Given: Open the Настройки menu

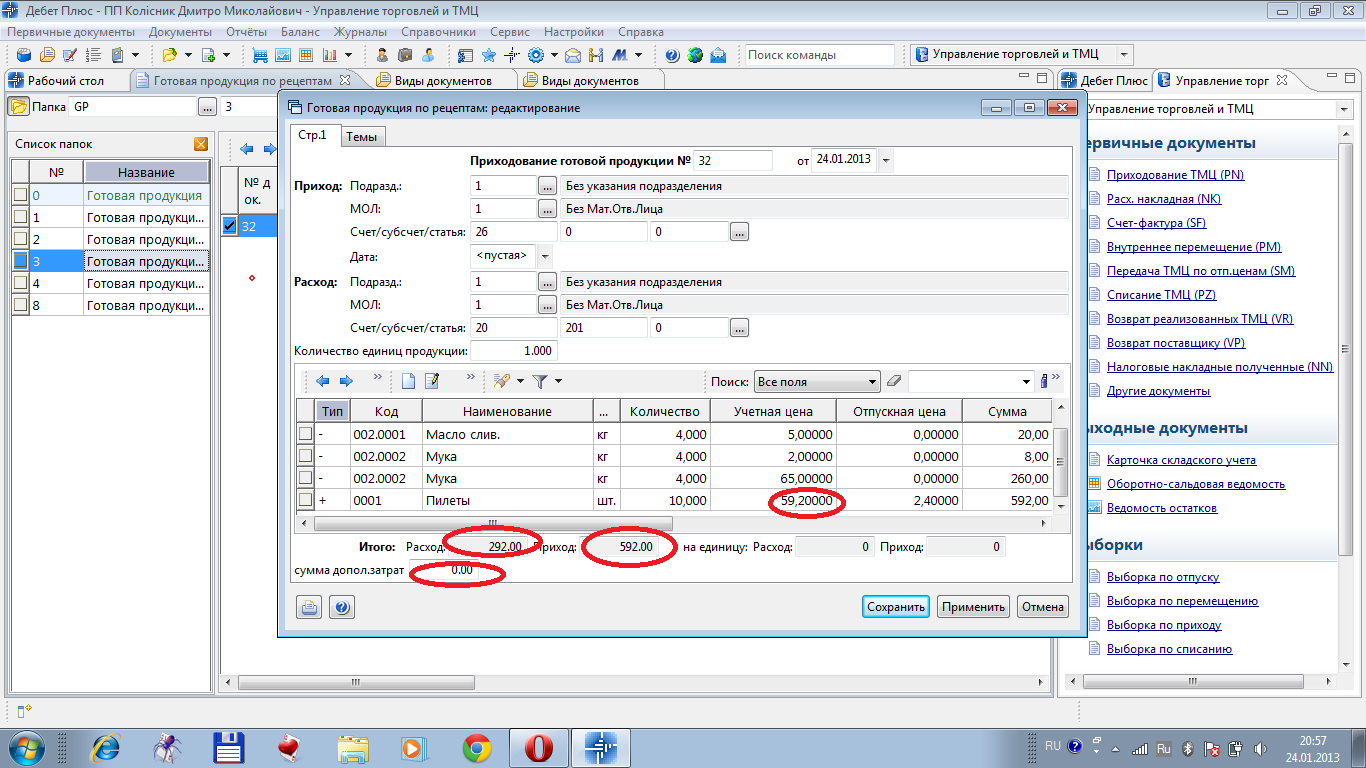Looking at the screenshot, I should point(575,32).
